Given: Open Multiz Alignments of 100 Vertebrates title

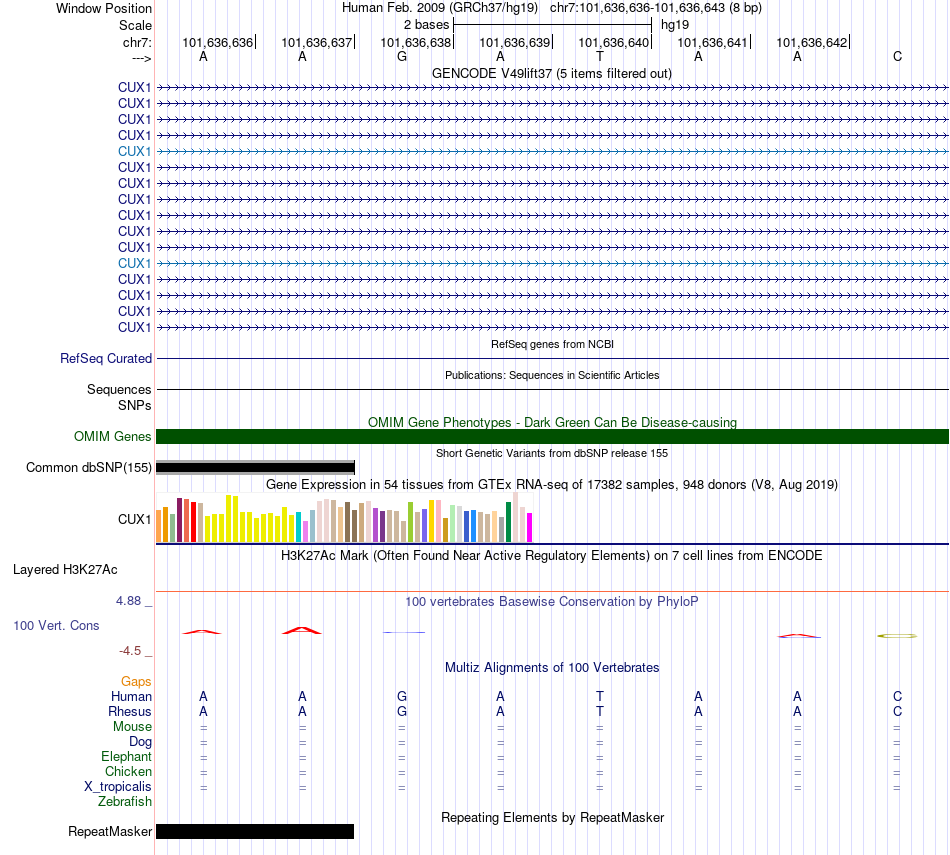Looking at the screenshot, I should [x=552, y=668].
